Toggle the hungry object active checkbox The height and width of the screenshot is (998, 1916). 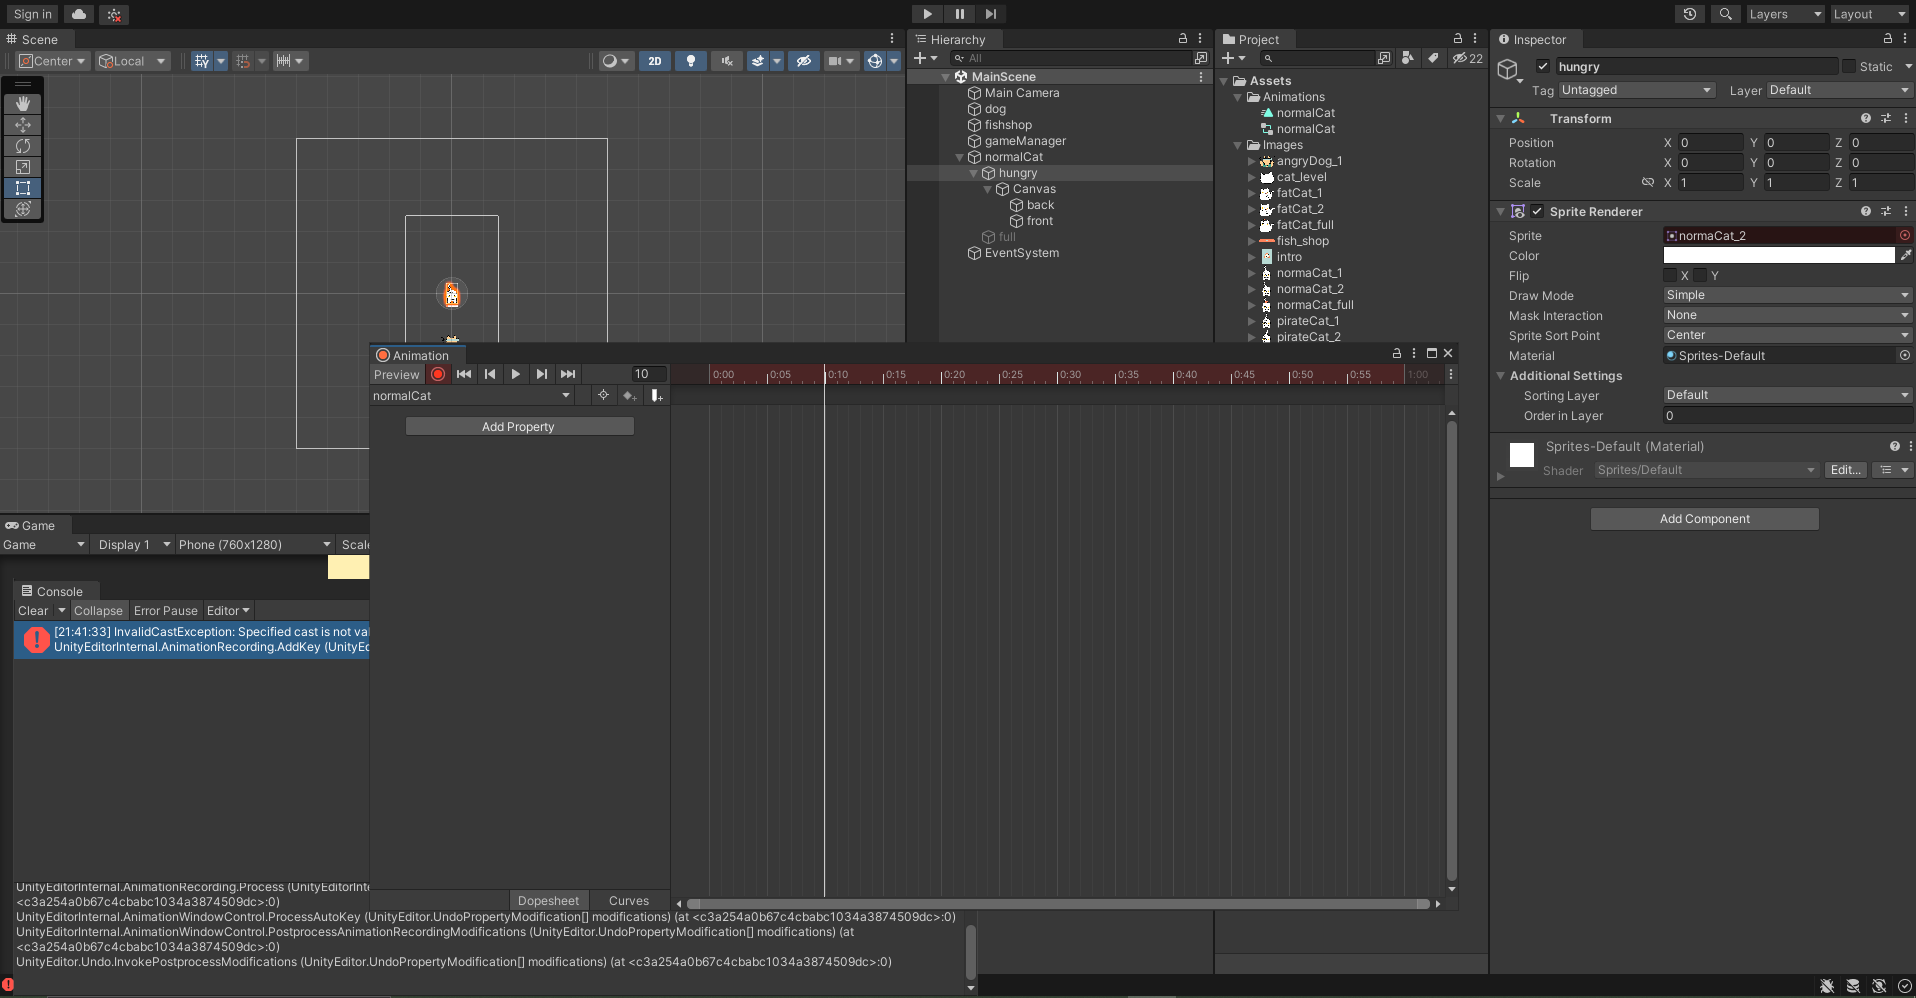tap(1543, 67)
